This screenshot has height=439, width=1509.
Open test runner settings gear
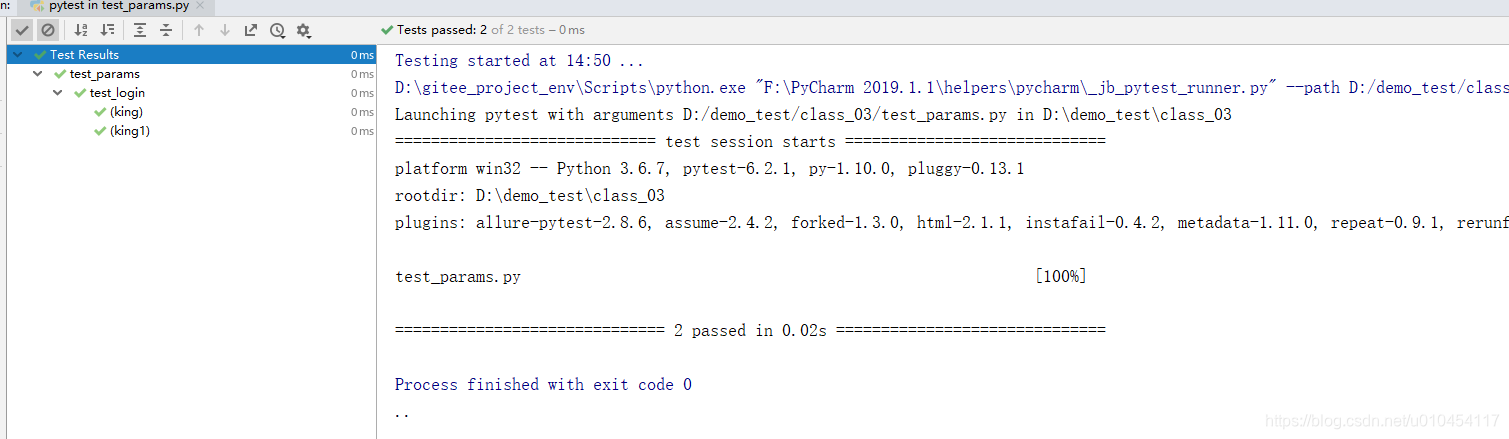(303, 30)
